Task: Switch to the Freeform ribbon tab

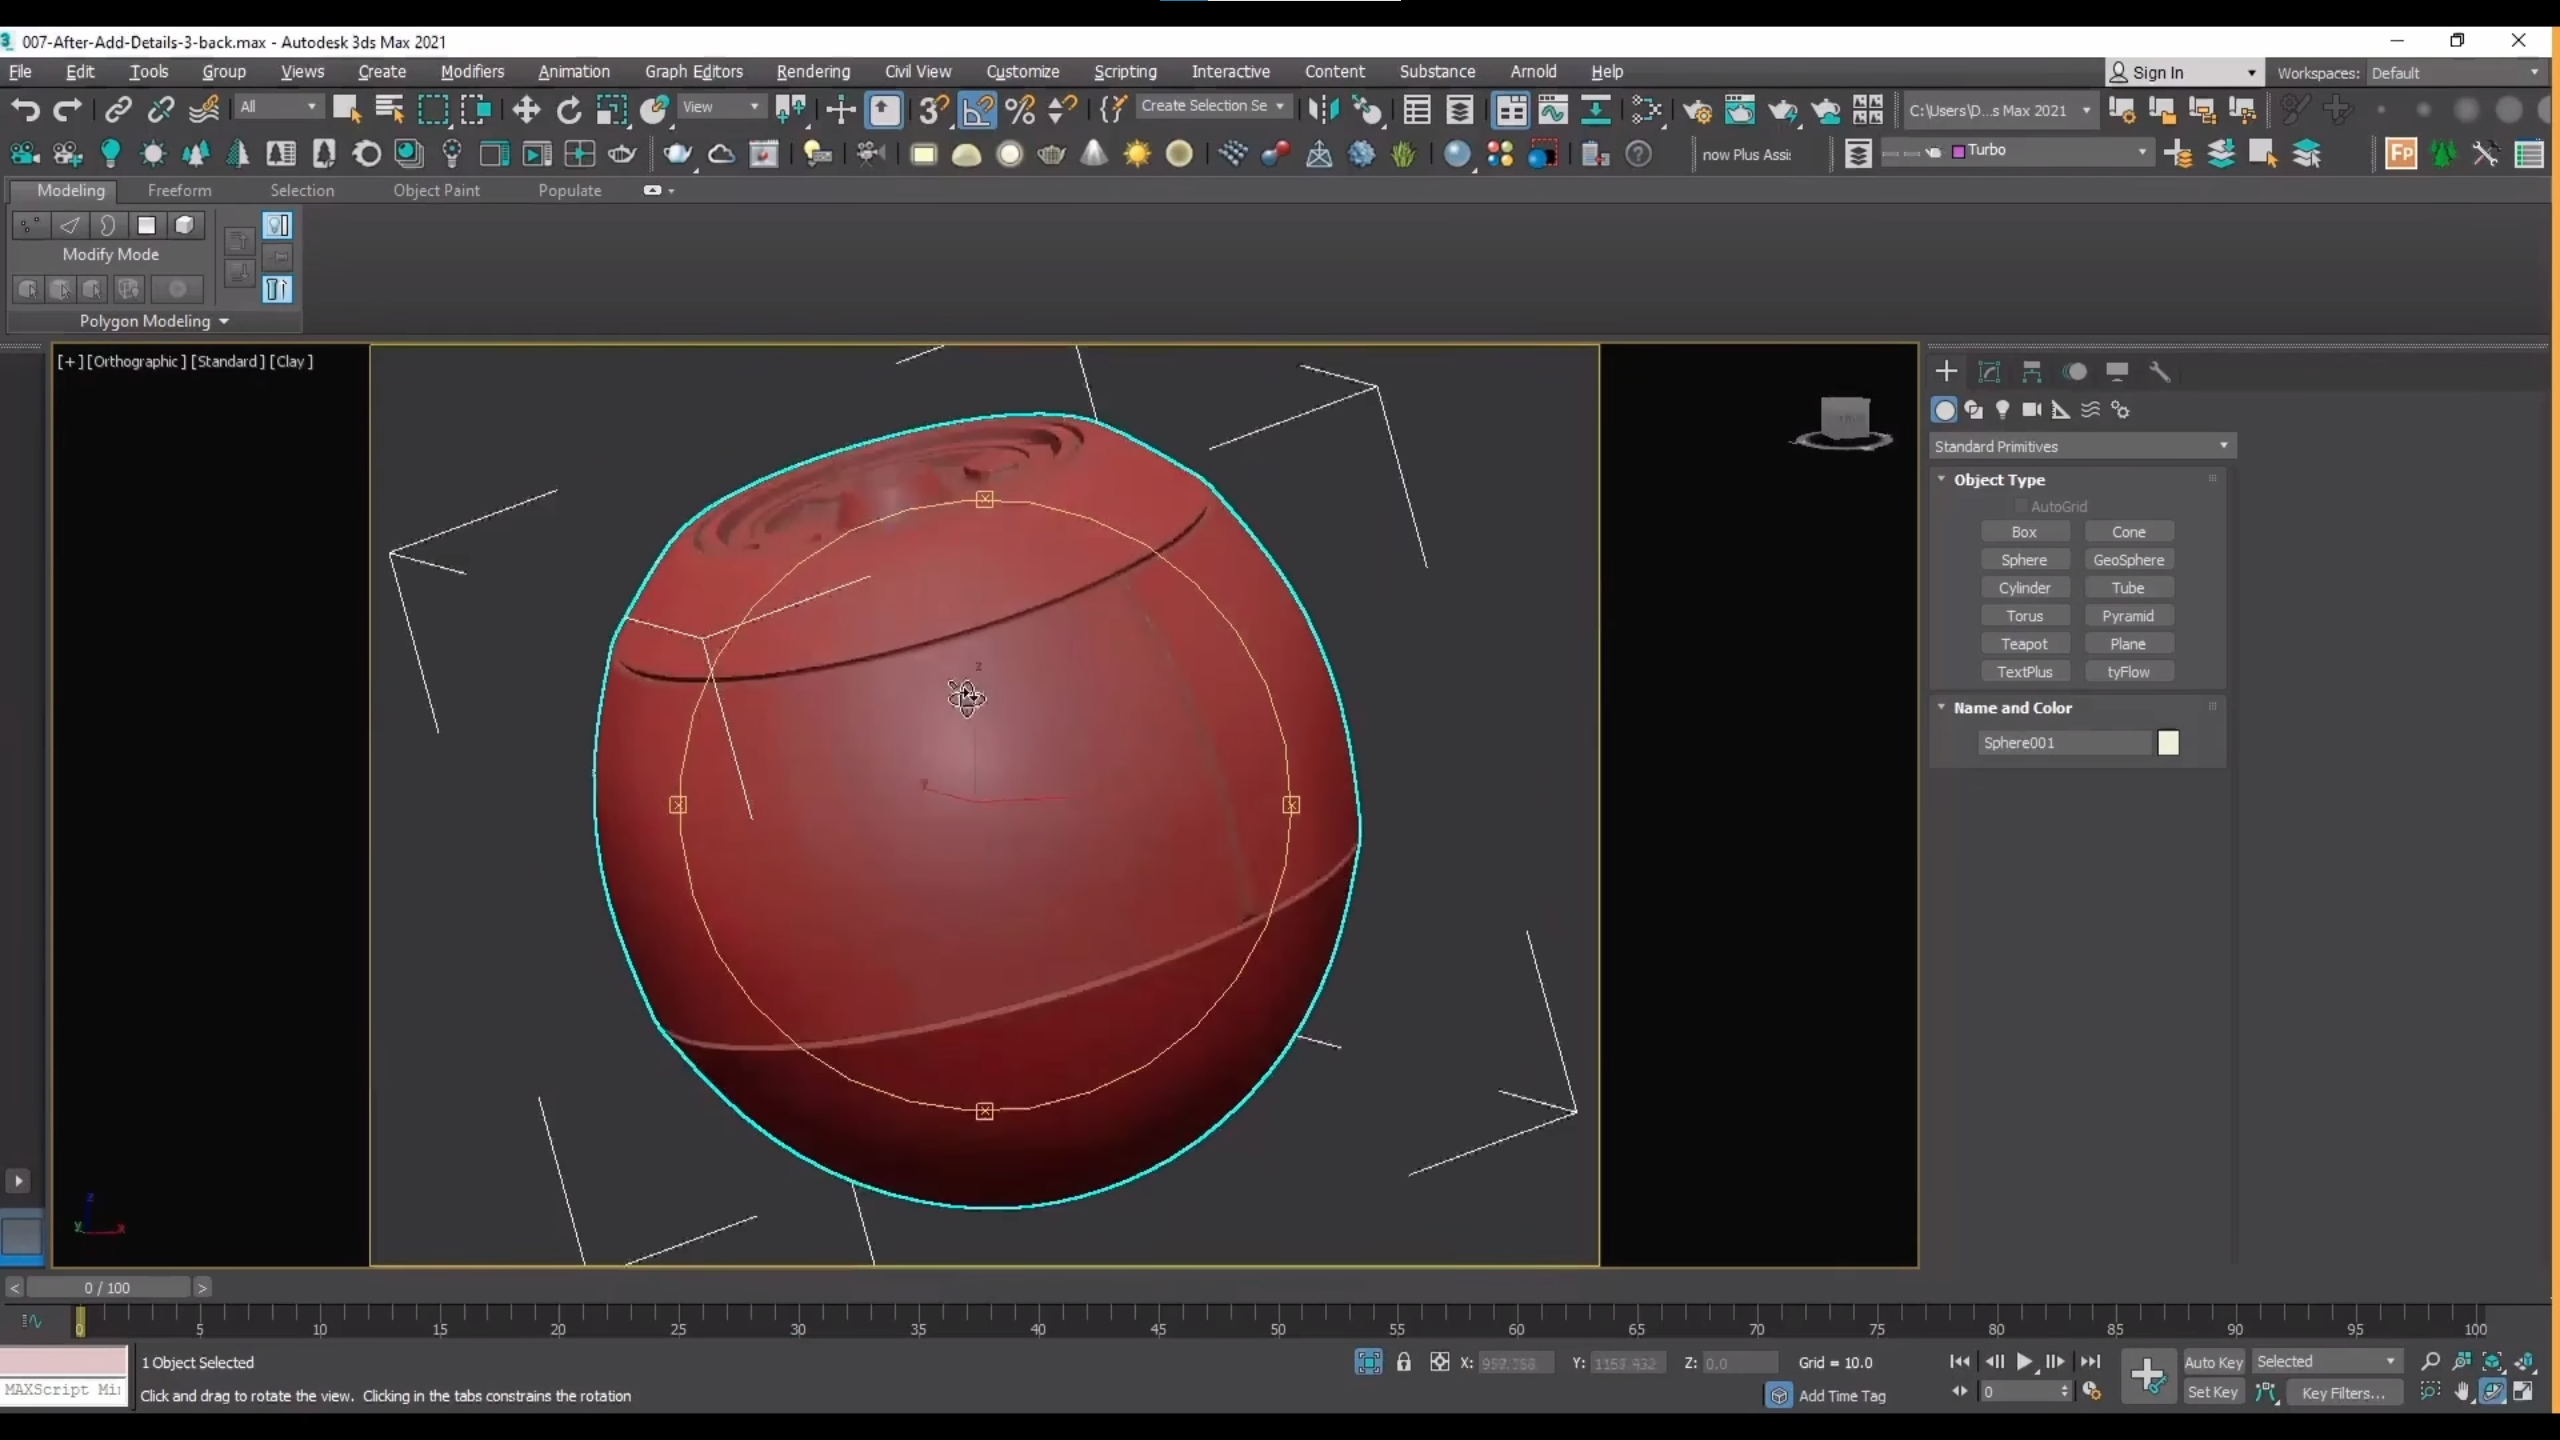Action: [x=179, y=190]
